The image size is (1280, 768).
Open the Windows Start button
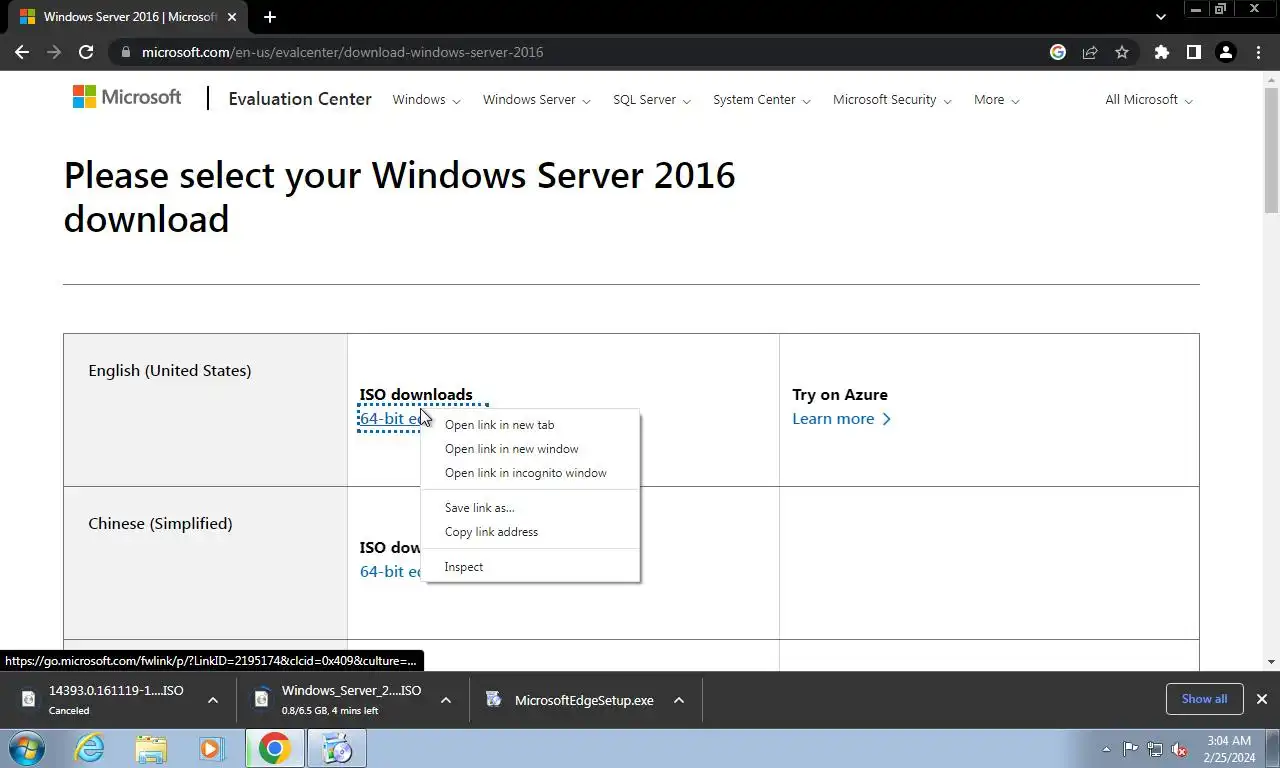coord(26,748)
